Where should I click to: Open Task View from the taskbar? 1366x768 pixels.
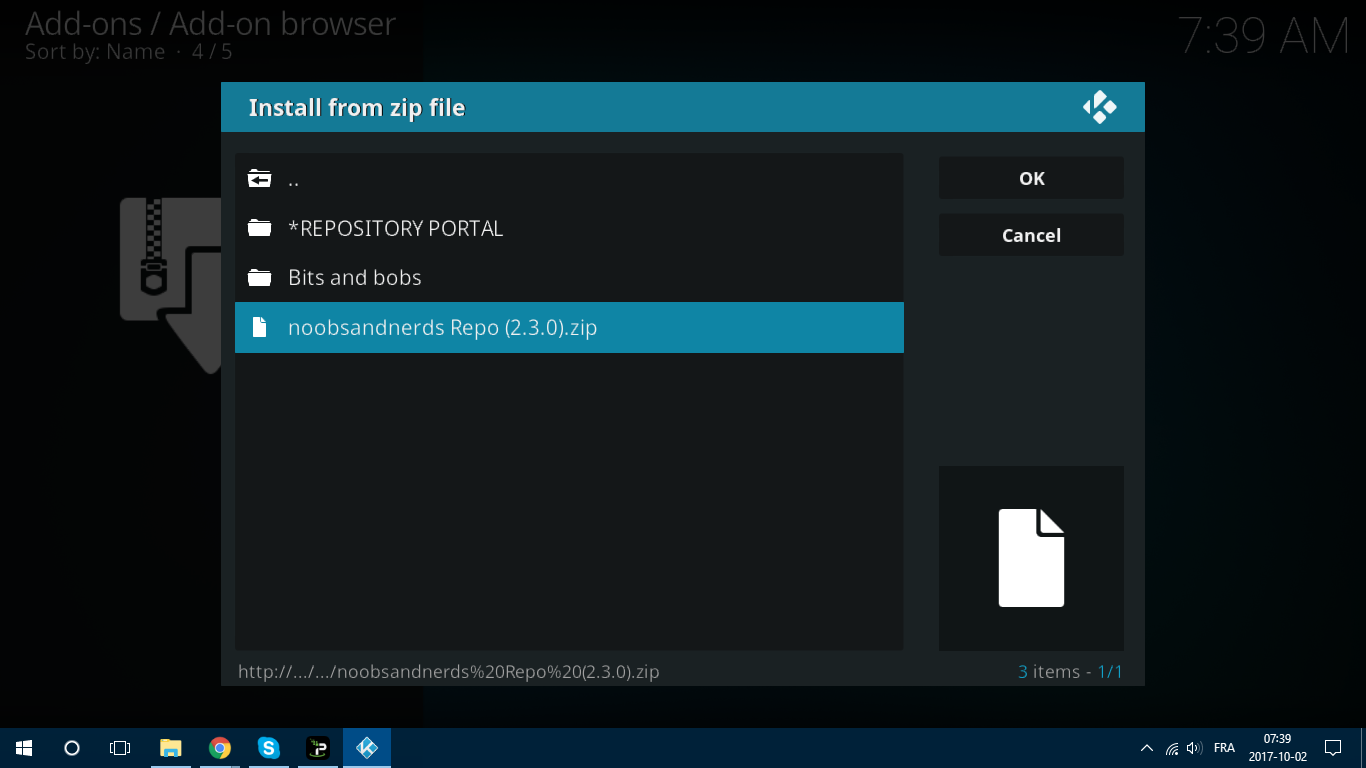click(x=120, y=748)
